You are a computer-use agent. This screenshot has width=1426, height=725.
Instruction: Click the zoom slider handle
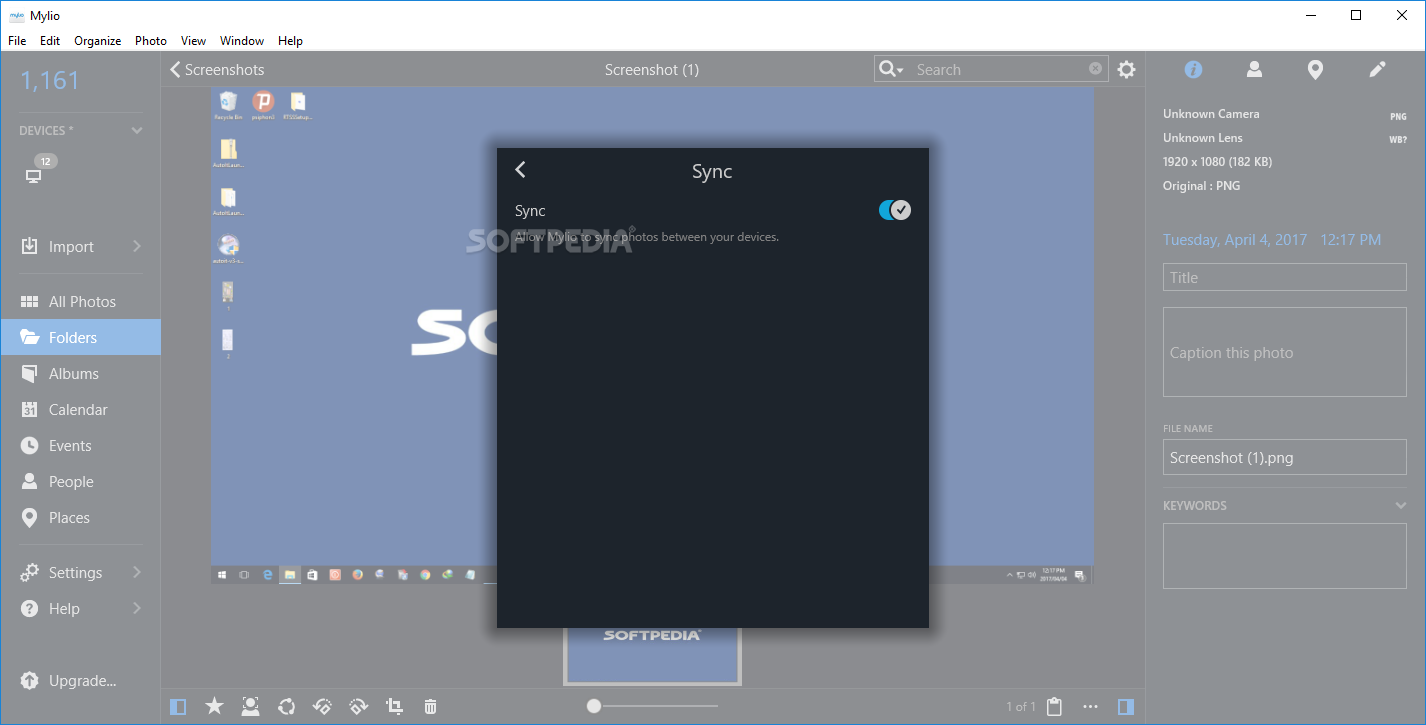tap(594, 706)
